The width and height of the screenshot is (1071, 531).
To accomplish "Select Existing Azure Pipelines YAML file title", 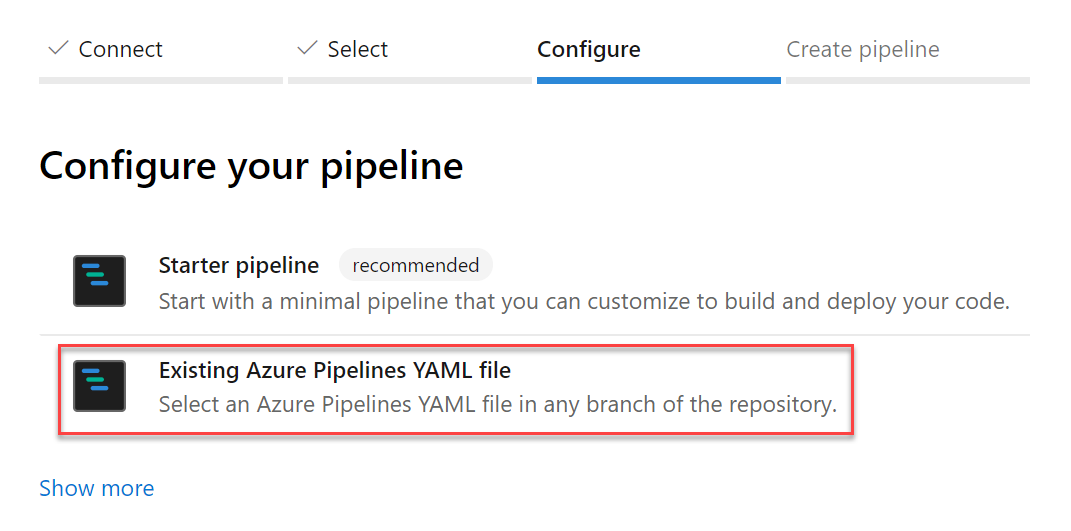I will pos(335,371).
